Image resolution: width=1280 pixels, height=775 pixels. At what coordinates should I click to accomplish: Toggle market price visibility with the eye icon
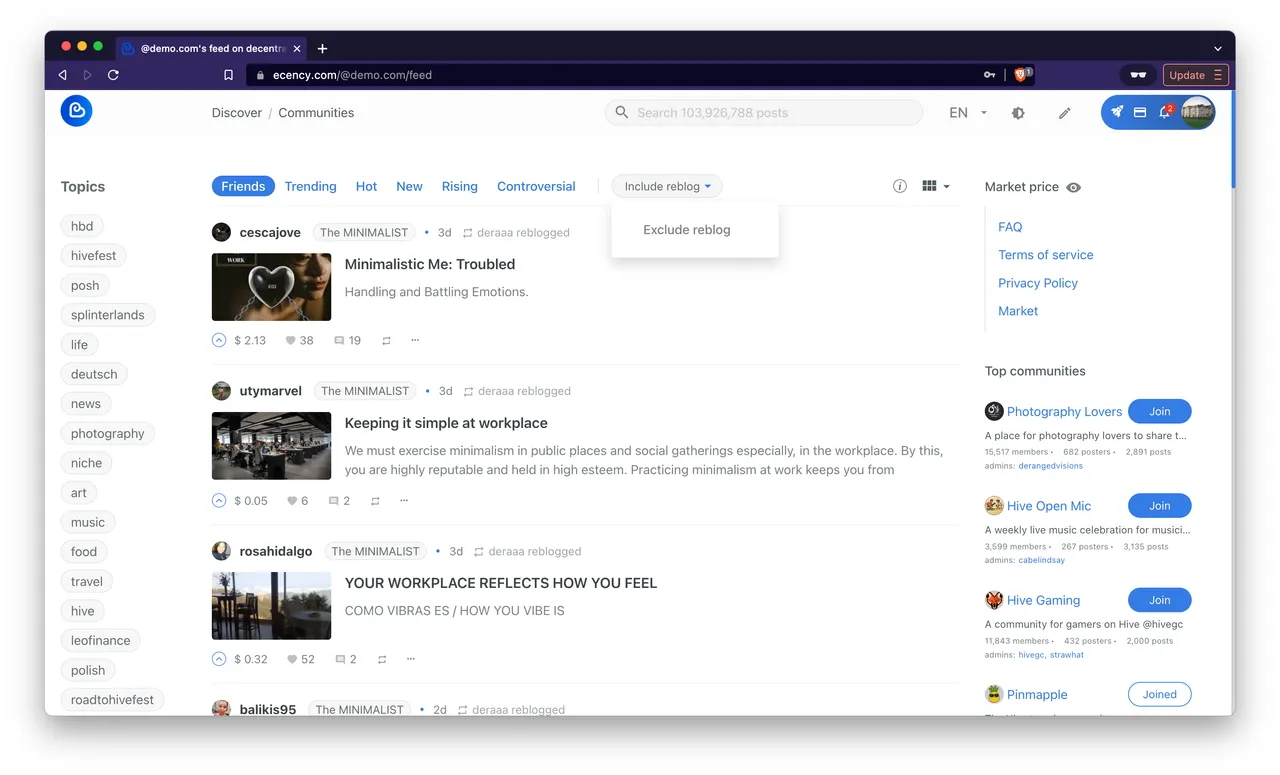click(1073, 187)
